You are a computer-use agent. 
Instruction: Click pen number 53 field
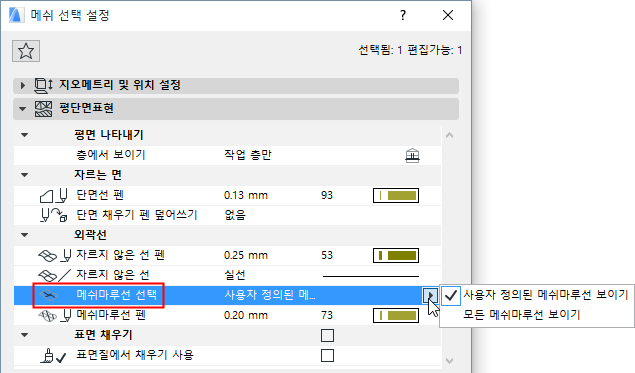327,255
